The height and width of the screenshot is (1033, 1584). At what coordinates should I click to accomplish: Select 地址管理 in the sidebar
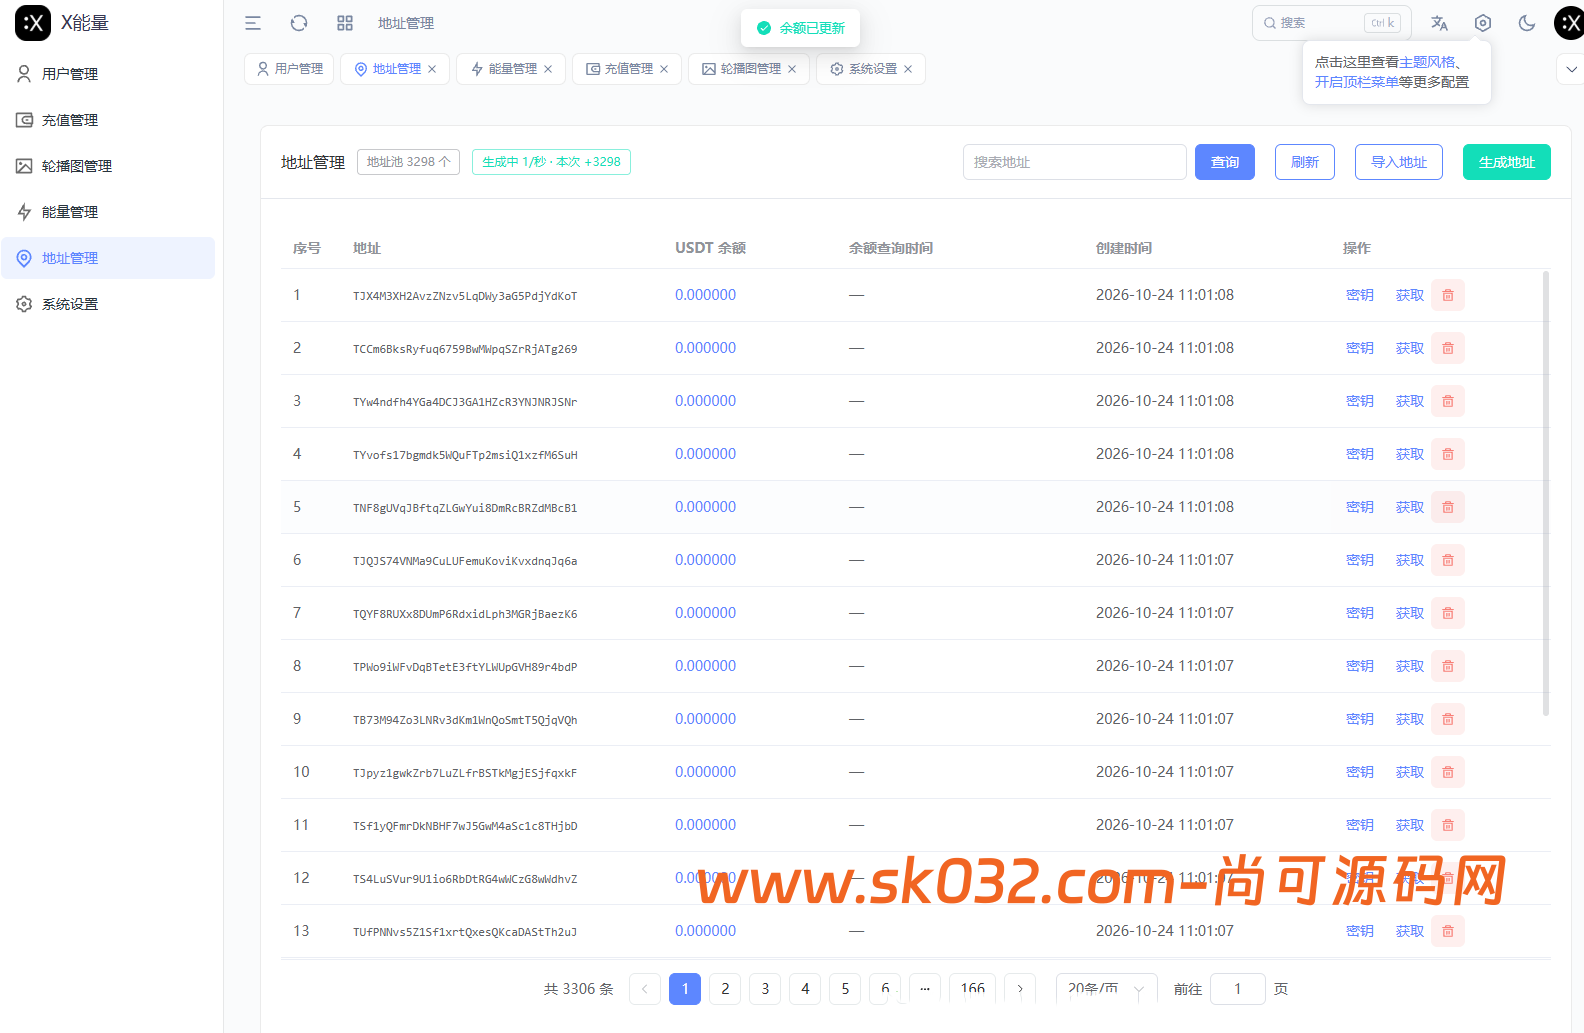(x=108, y=258)
